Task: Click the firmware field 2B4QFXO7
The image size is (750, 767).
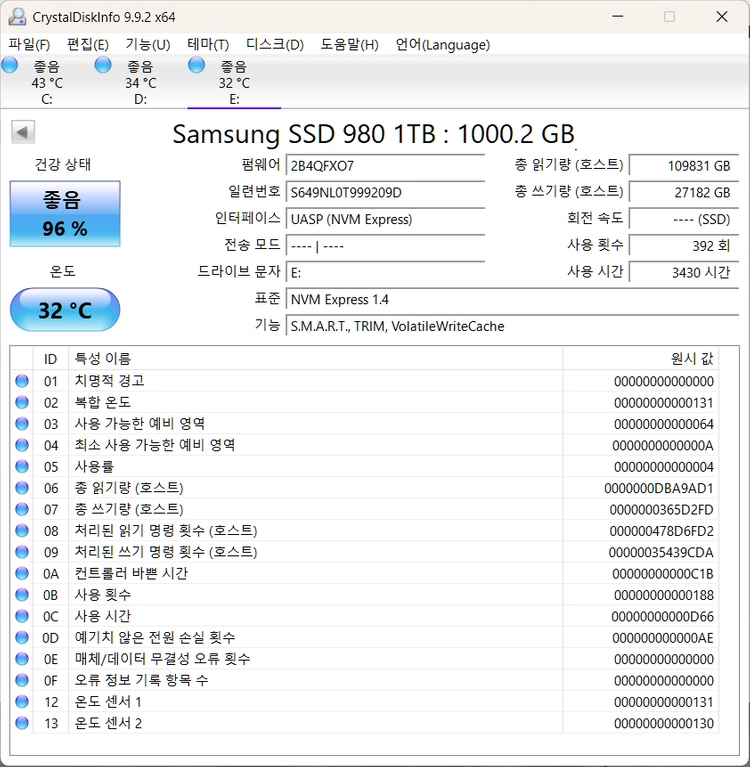Action: (x=386, y=165)
